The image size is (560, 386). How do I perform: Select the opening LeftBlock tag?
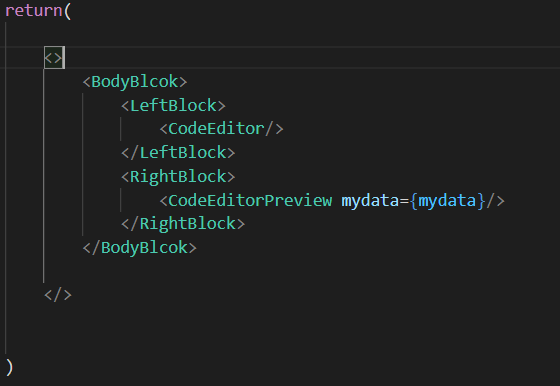pyautogui.click(x=173, y=106)
